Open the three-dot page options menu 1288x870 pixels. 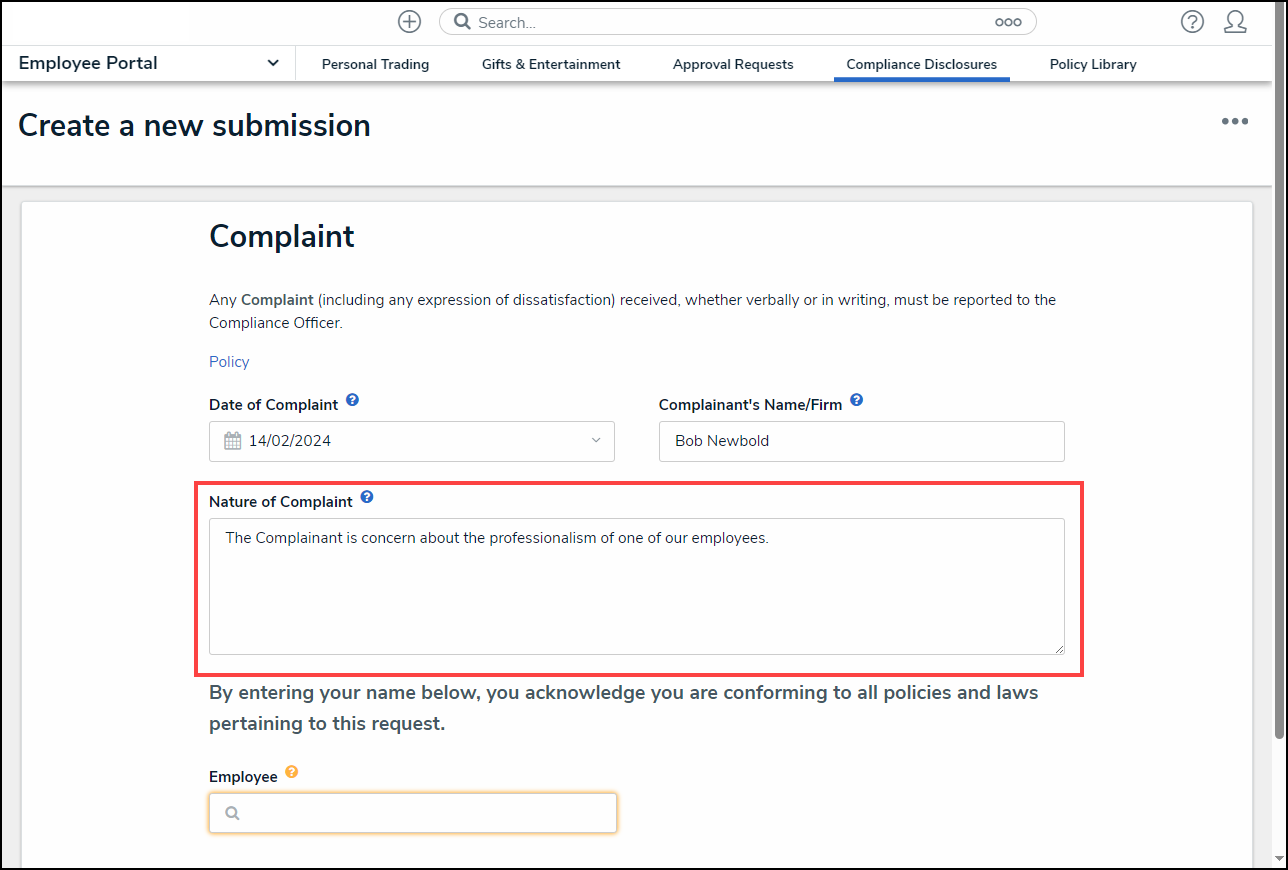coord(1234,122)
